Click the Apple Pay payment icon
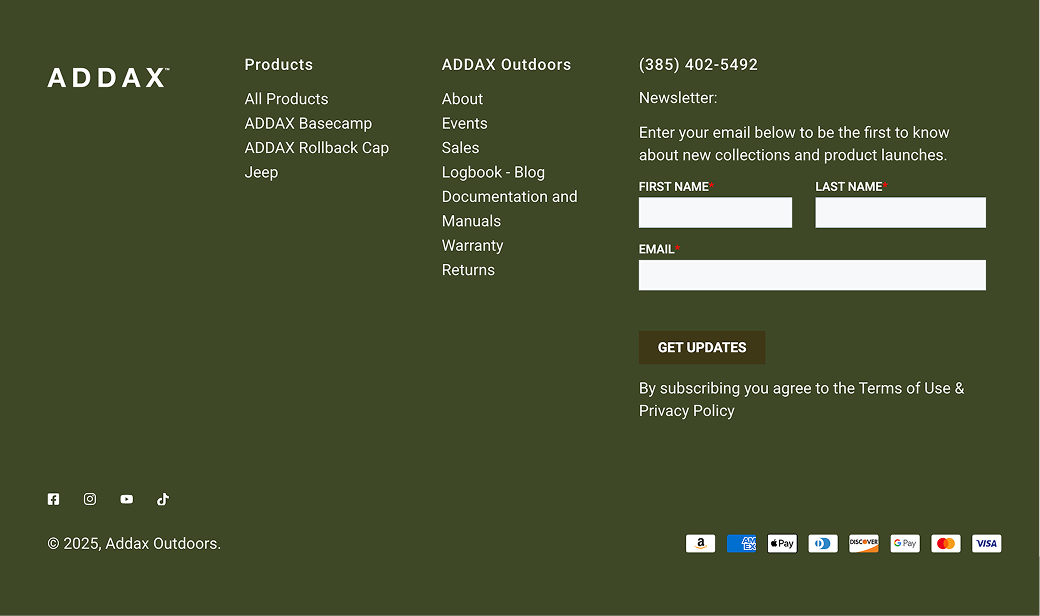Screen dimensions: 1040x616 pyautogui.click(x=783, y=544)
